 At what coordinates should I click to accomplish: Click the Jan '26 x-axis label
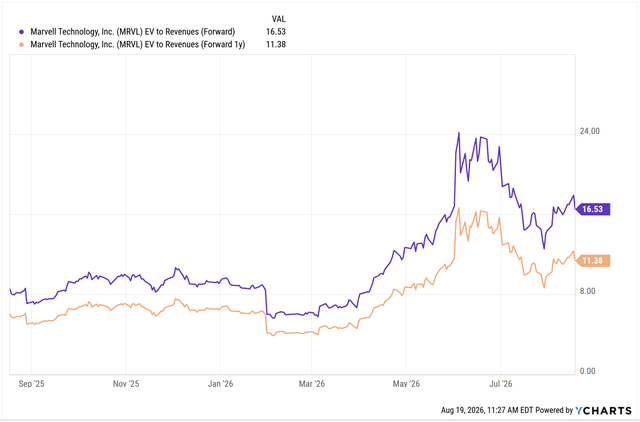coord(220,384)
